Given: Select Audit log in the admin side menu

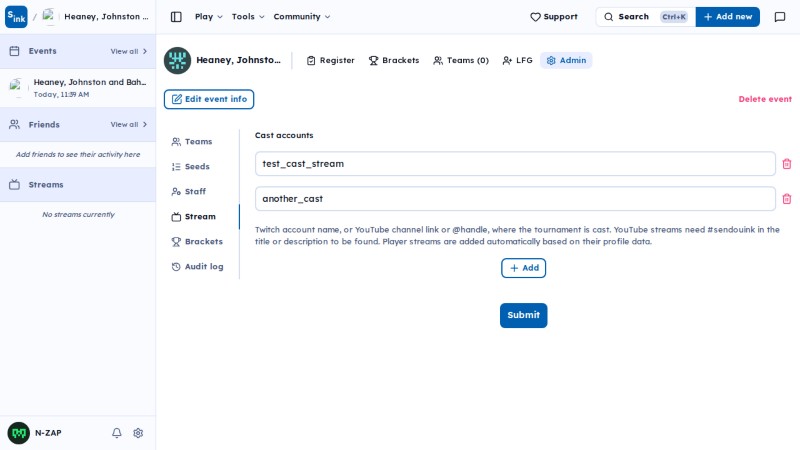Looking at the screenshot, I should tap(197, 266).
